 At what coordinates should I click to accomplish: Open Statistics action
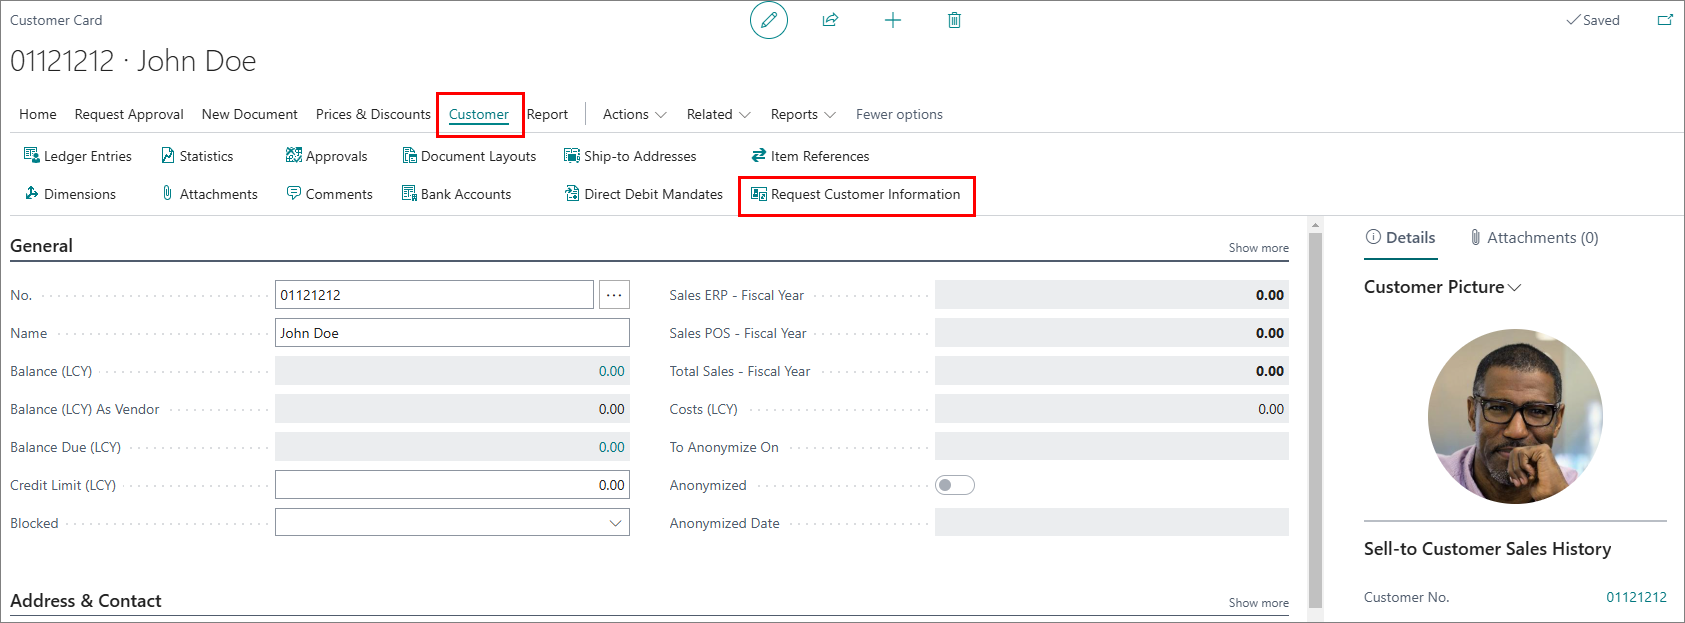(x=197, y=156)
